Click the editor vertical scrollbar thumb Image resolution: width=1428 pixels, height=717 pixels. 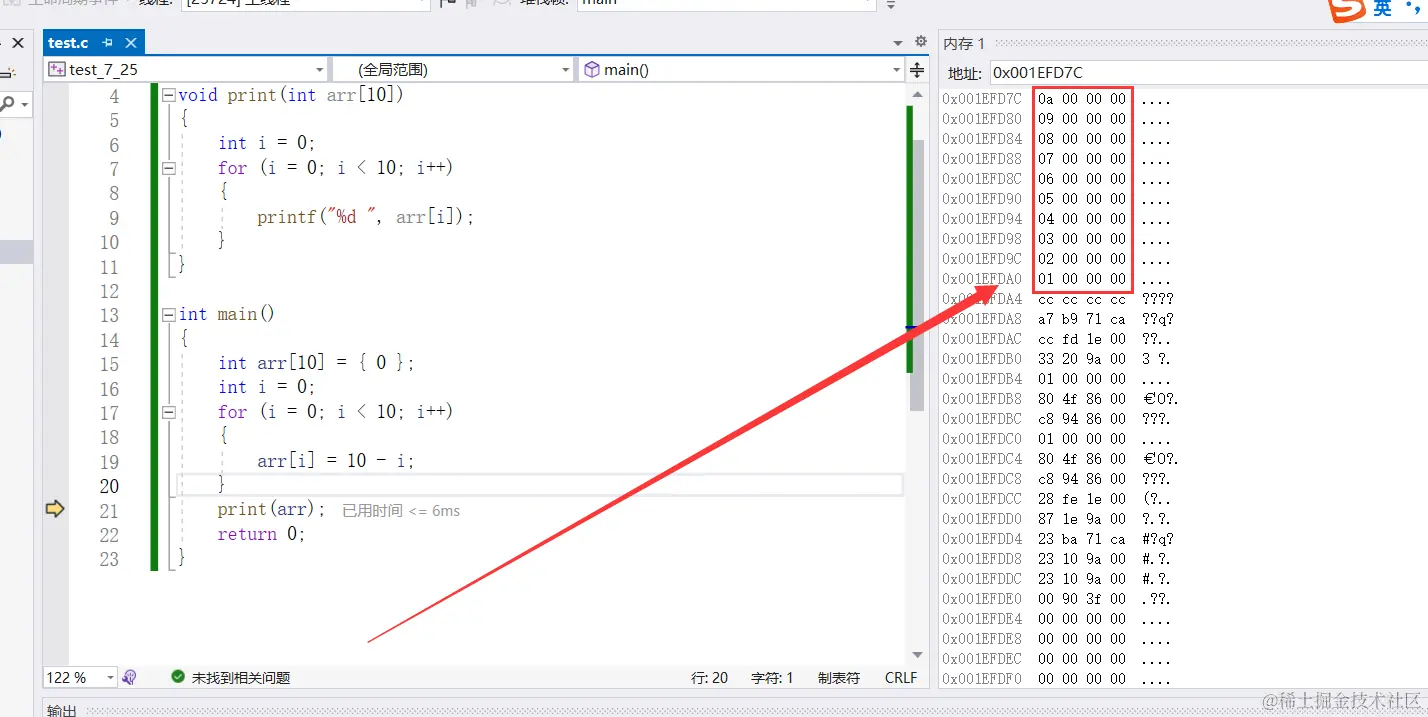tap(917, 275)
